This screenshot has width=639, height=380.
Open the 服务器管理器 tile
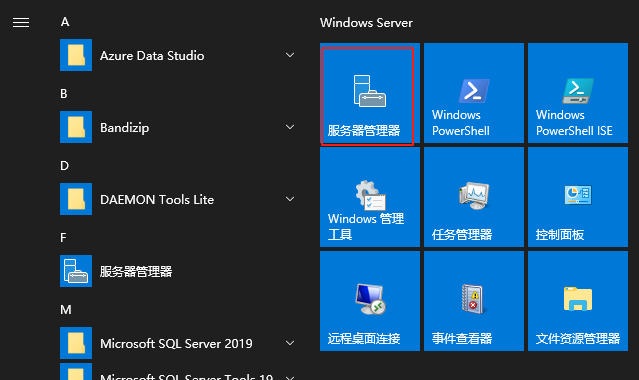click(370, 93)
